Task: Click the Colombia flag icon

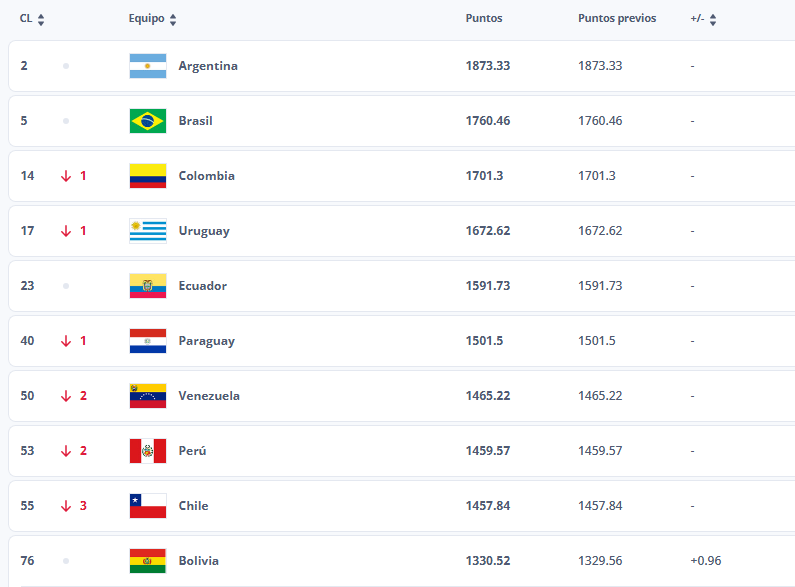Action: click(x=148, y=176)
